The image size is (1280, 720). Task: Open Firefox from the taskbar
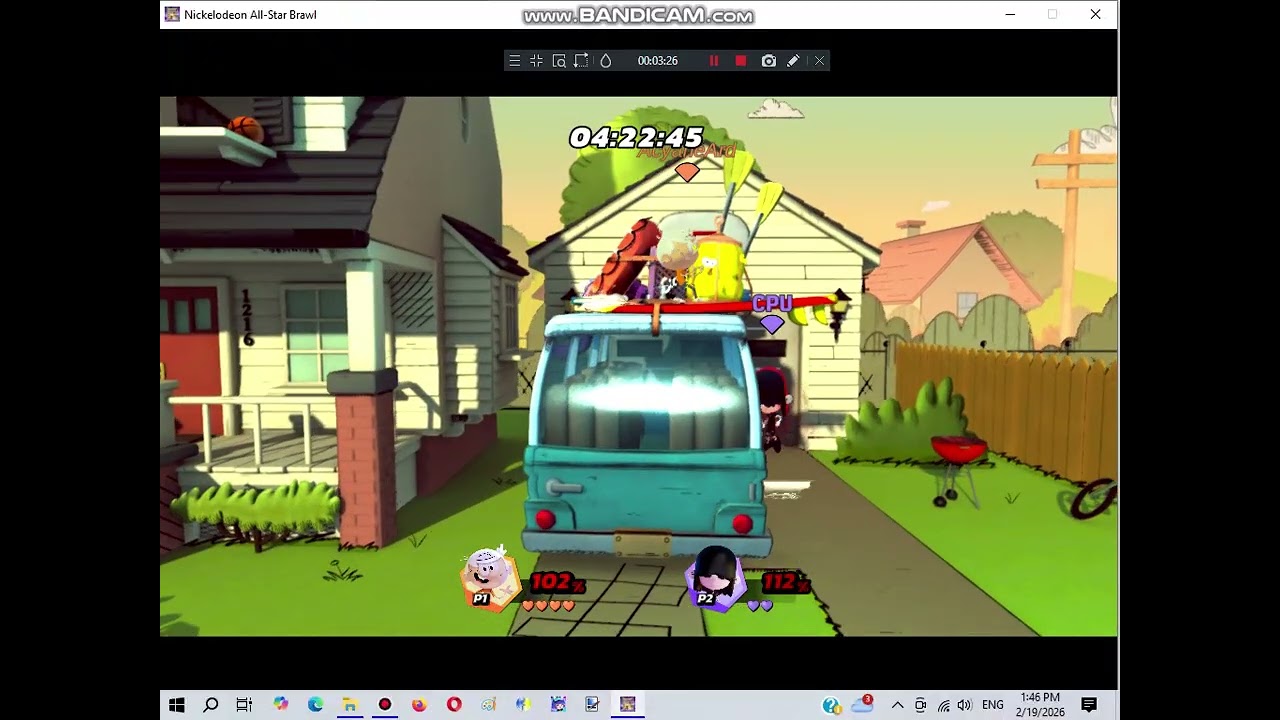(419, 705)
